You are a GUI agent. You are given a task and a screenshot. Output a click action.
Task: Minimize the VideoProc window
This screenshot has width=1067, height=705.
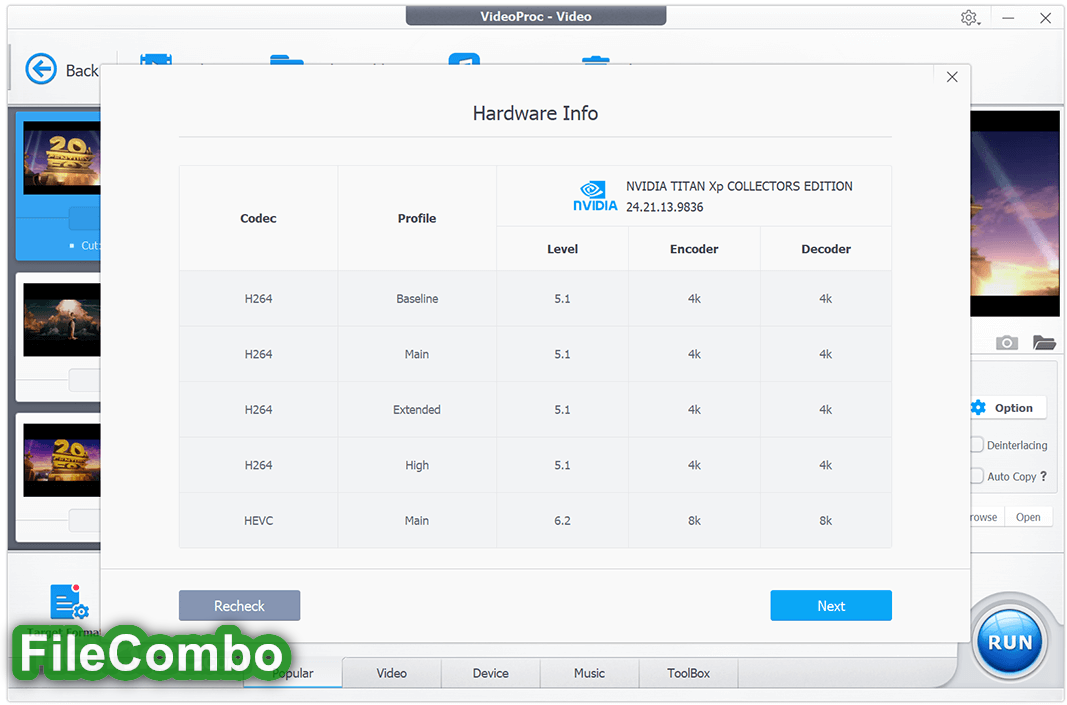(1008, 18)
